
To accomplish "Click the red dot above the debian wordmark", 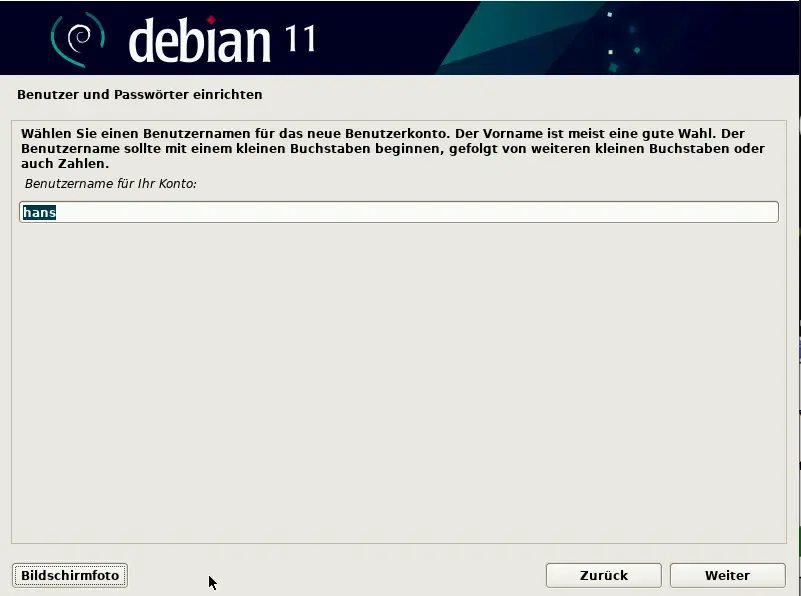I will [x=212, y=19].
